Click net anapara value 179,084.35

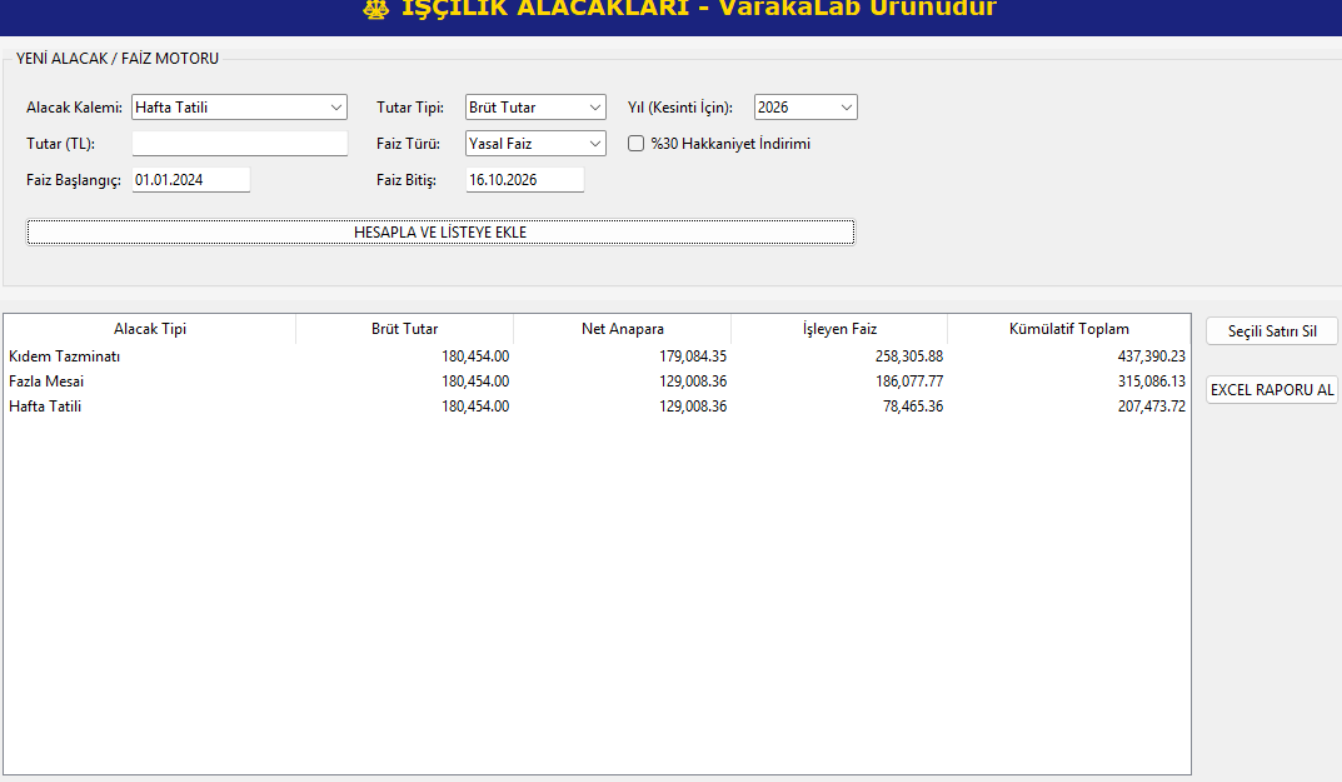pos(693,356)
